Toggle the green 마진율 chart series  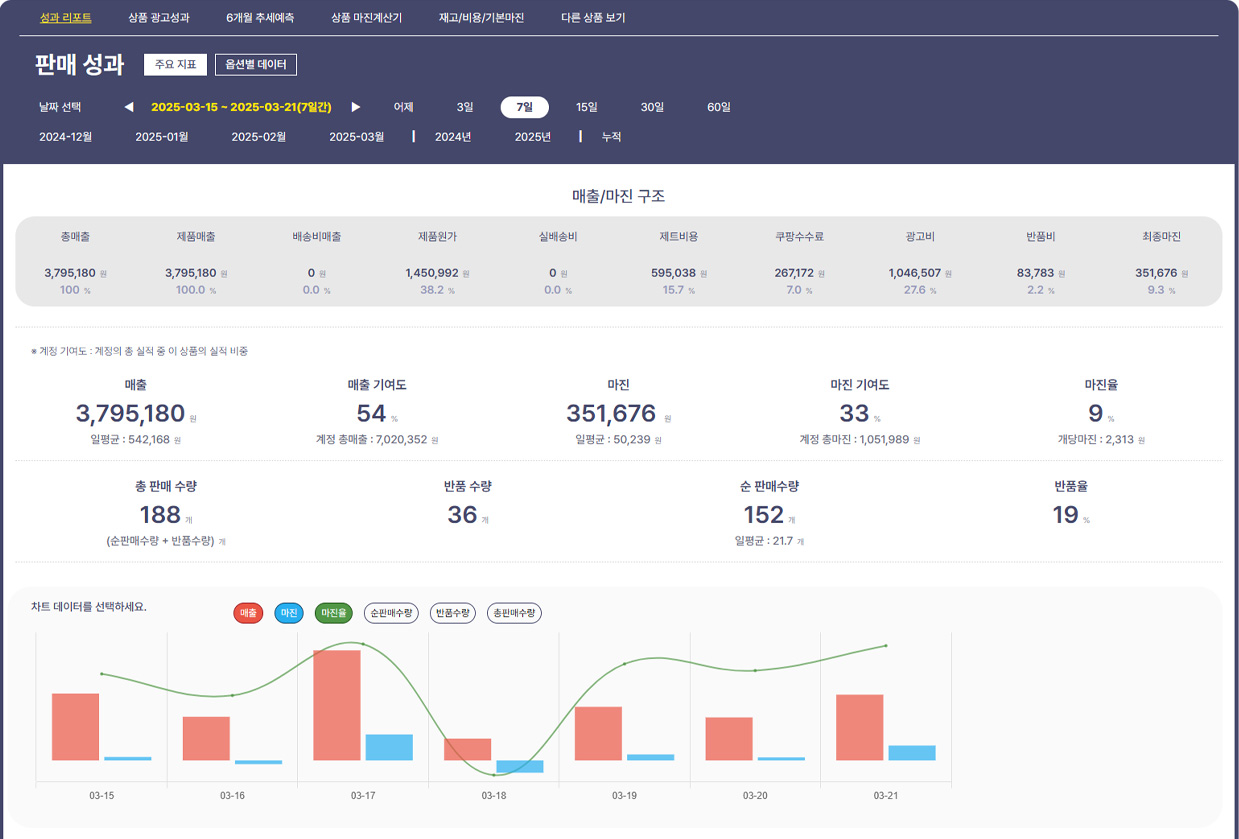333,613
